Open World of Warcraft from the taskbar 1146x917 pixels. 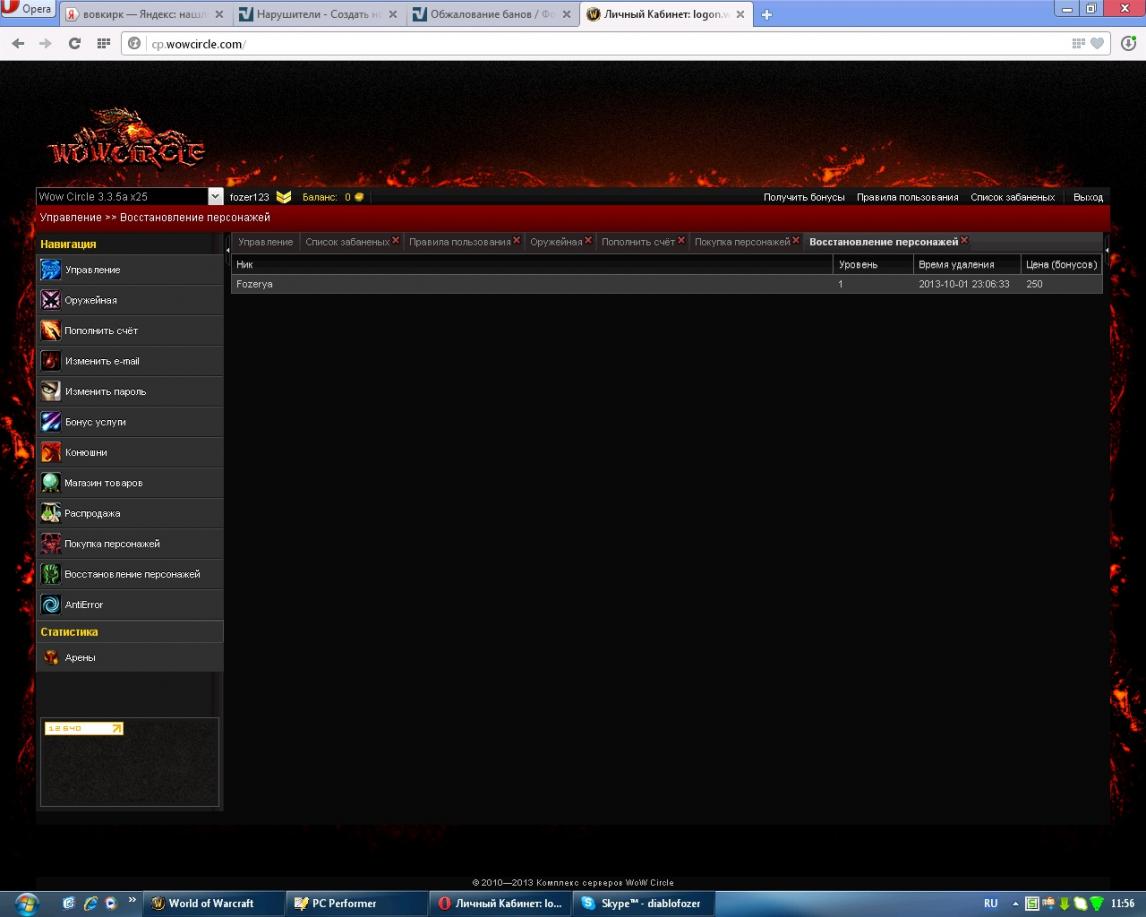coord(202,903)
